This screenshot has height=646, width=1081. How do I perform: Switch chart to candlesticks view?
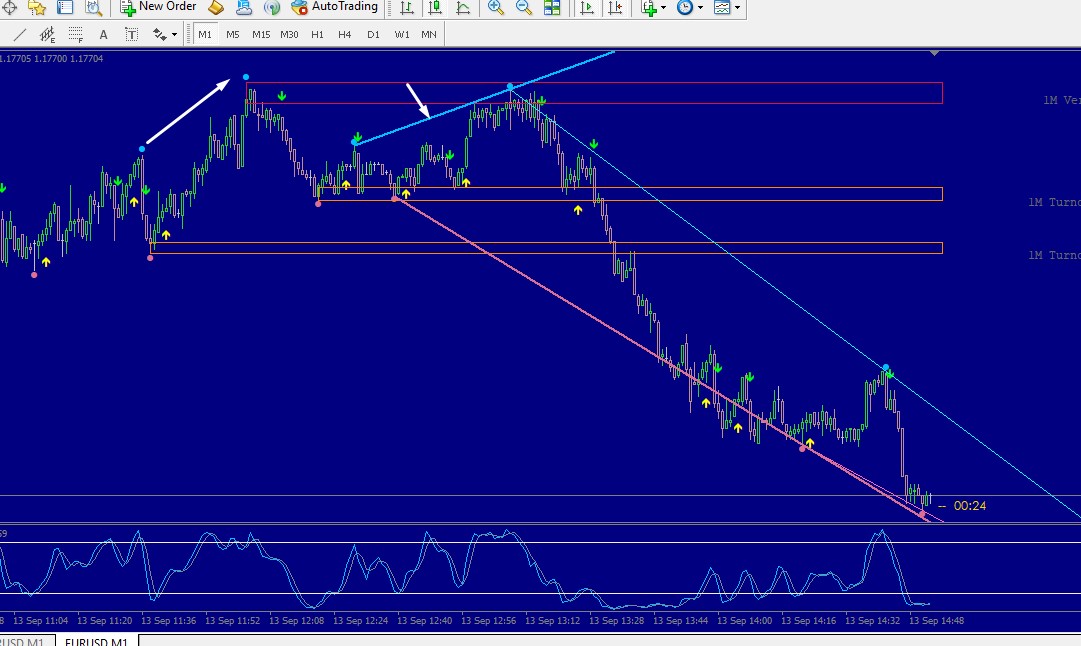435,8
